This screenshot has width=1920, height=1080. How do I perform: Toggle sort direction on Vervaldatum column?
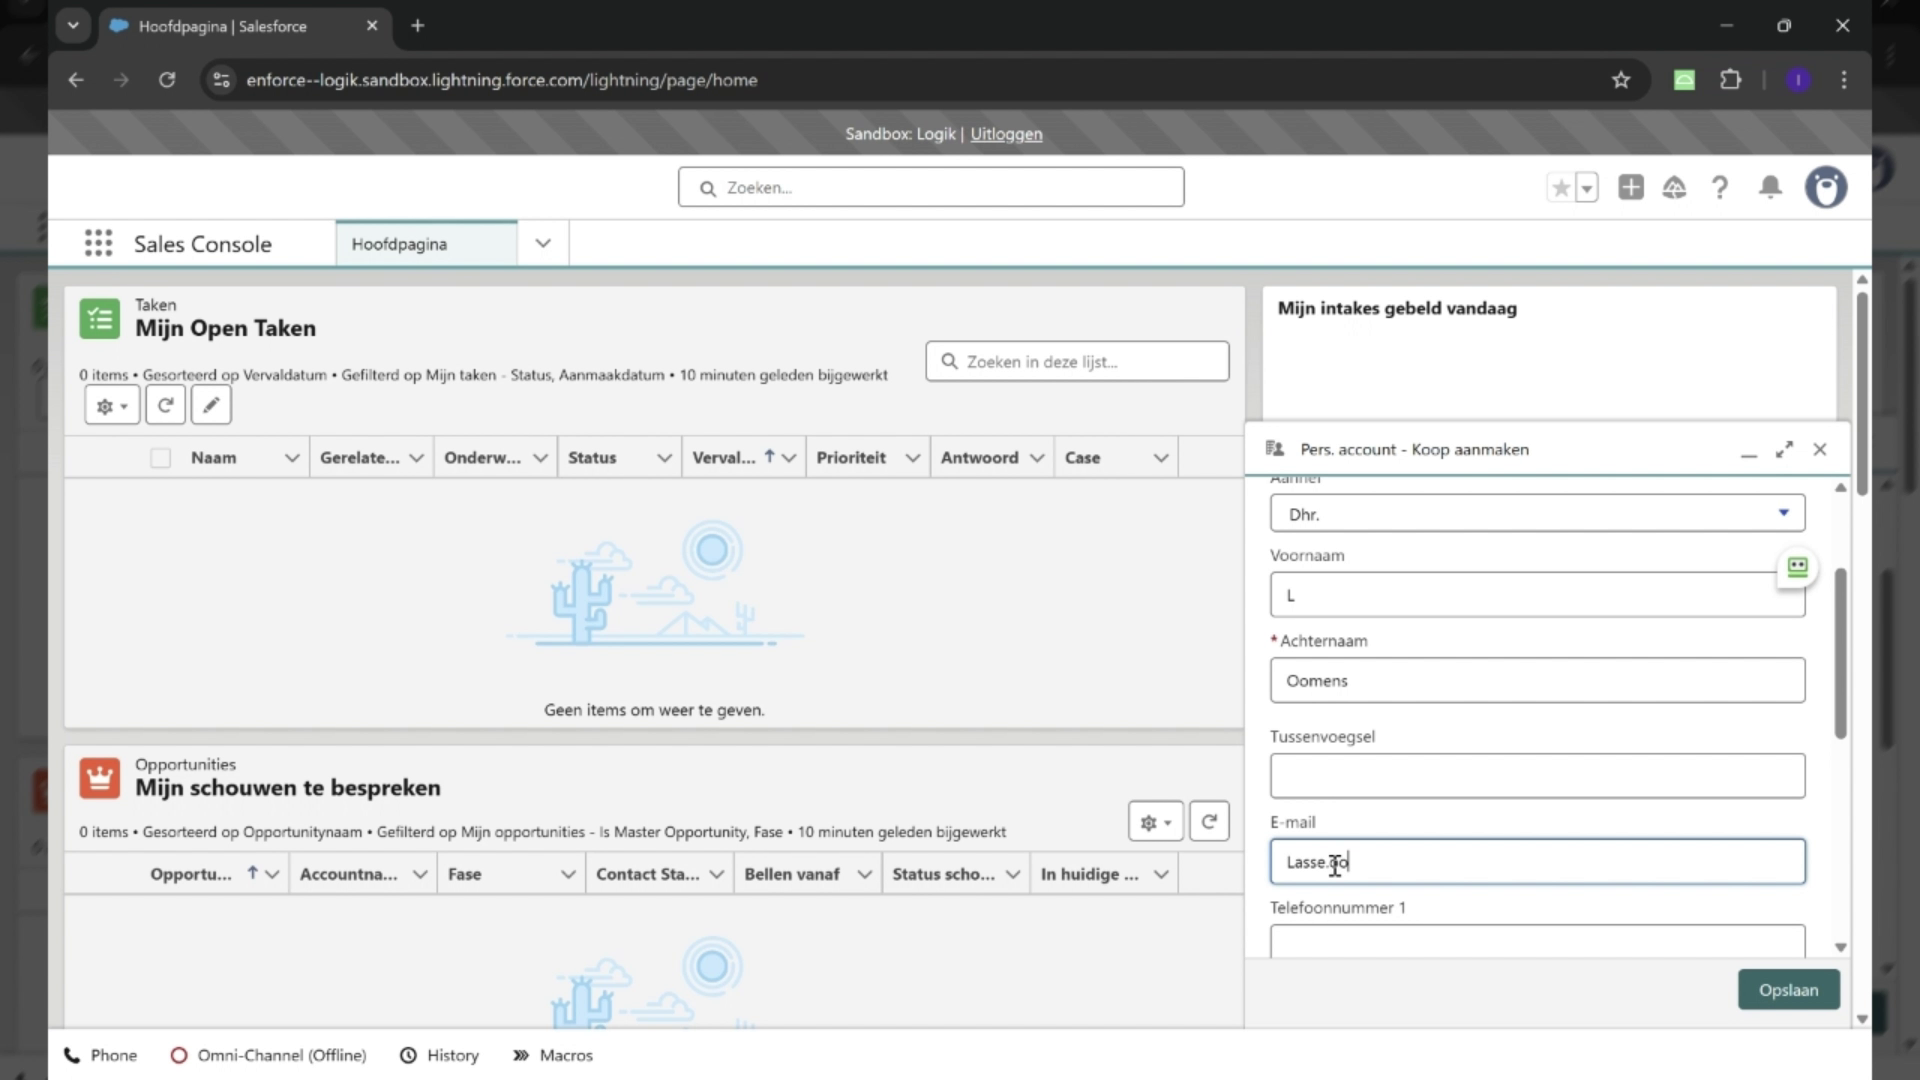(x=768, y=456)
